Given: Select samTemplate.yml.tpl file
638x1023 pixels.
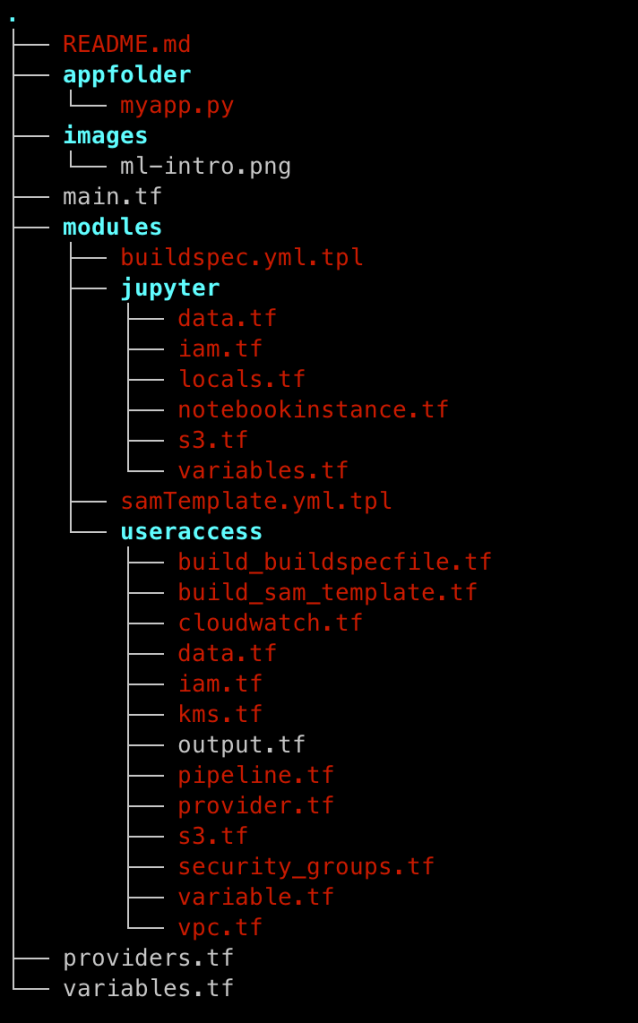Looking at the screenshot, I should click(256, 501).
